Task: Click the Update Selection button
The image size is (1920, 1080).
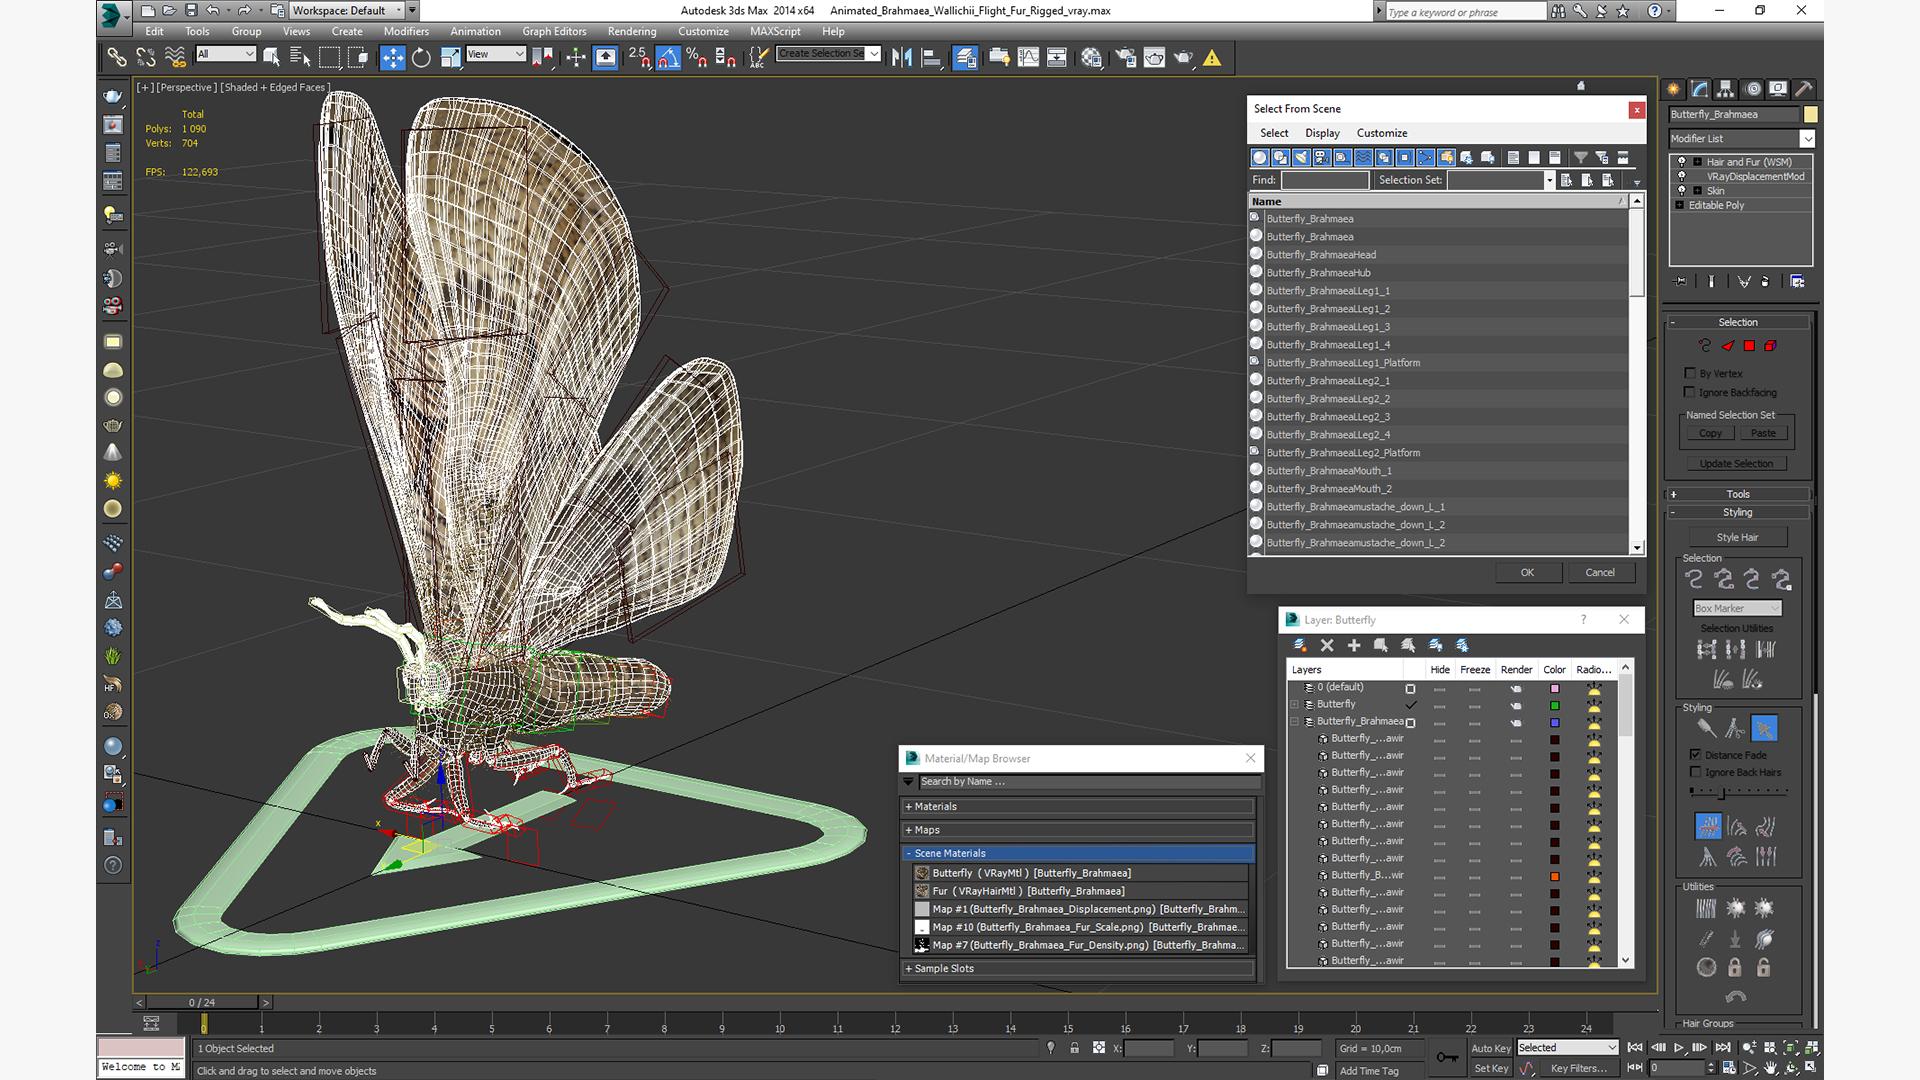Action: pyautogui.click(x=1737, y=464)
